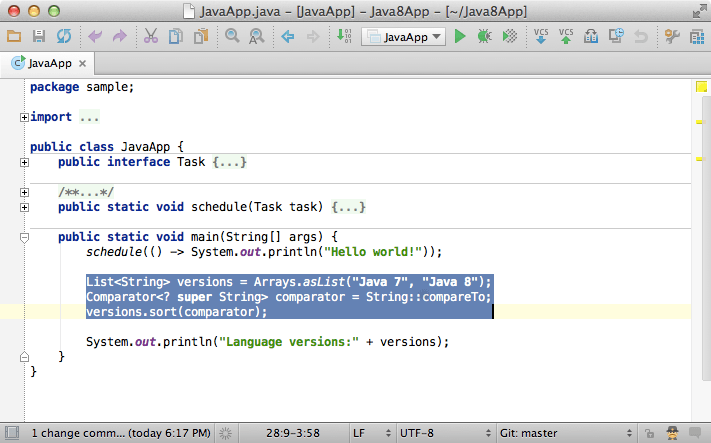The width and height of the screenshot is (711, 443).
Task: Click the yellow inspection status indicator
Action: 701,87
